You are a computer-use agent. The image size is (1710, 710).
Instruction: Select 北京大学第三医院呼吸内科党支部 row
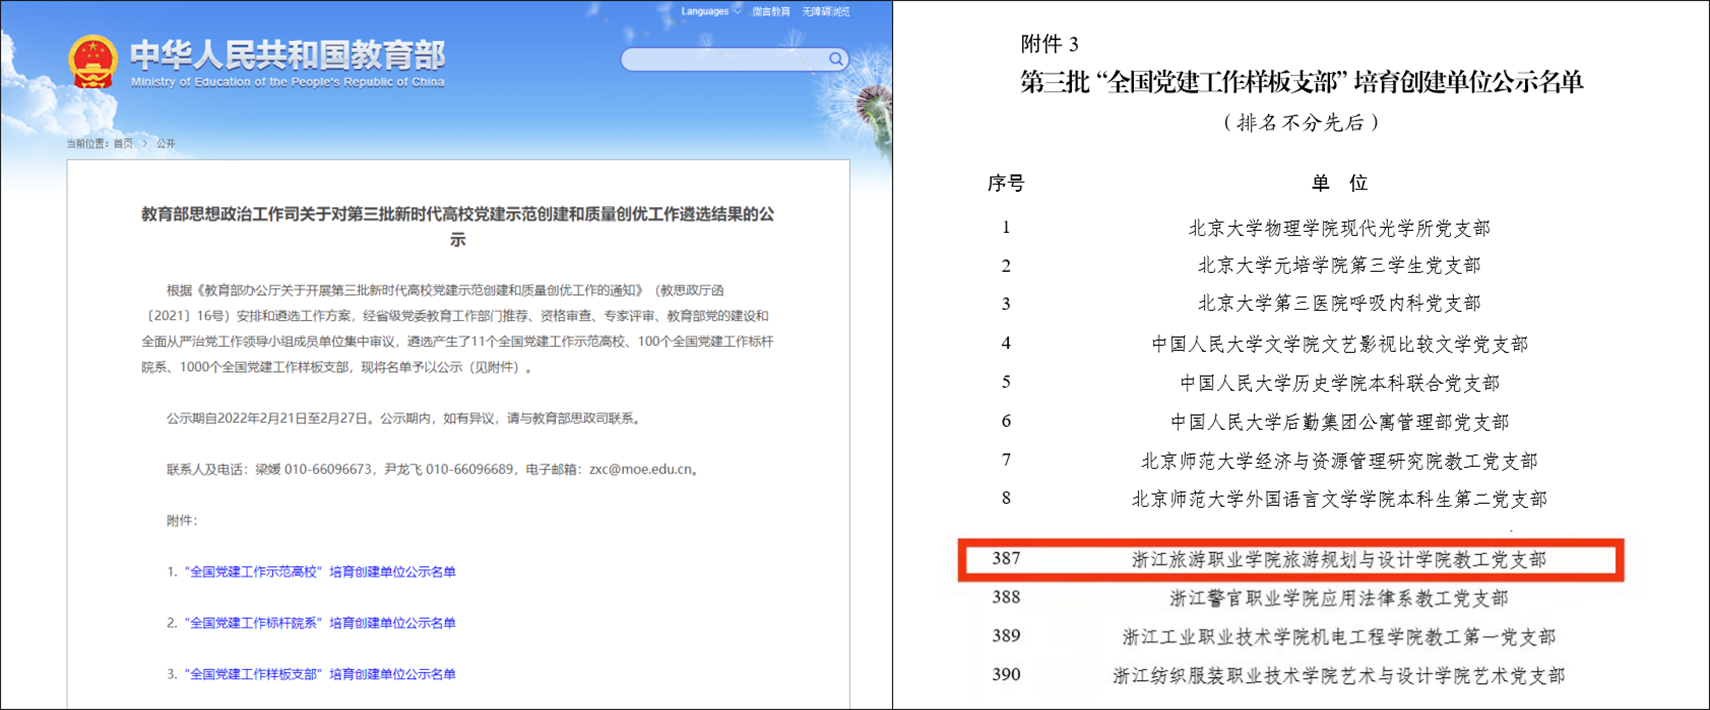tap(1339, 303)
